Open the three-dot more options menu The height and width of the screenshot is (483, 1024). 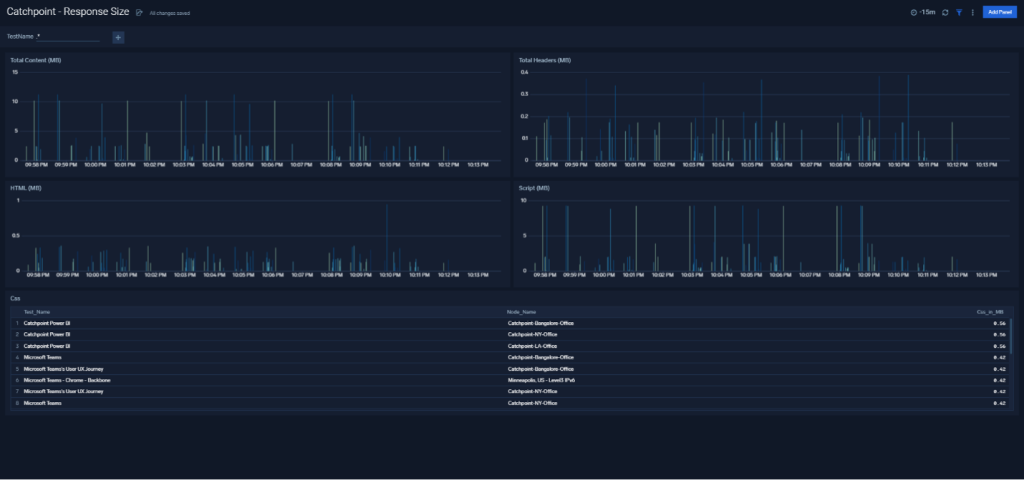[x=972, y=12]
